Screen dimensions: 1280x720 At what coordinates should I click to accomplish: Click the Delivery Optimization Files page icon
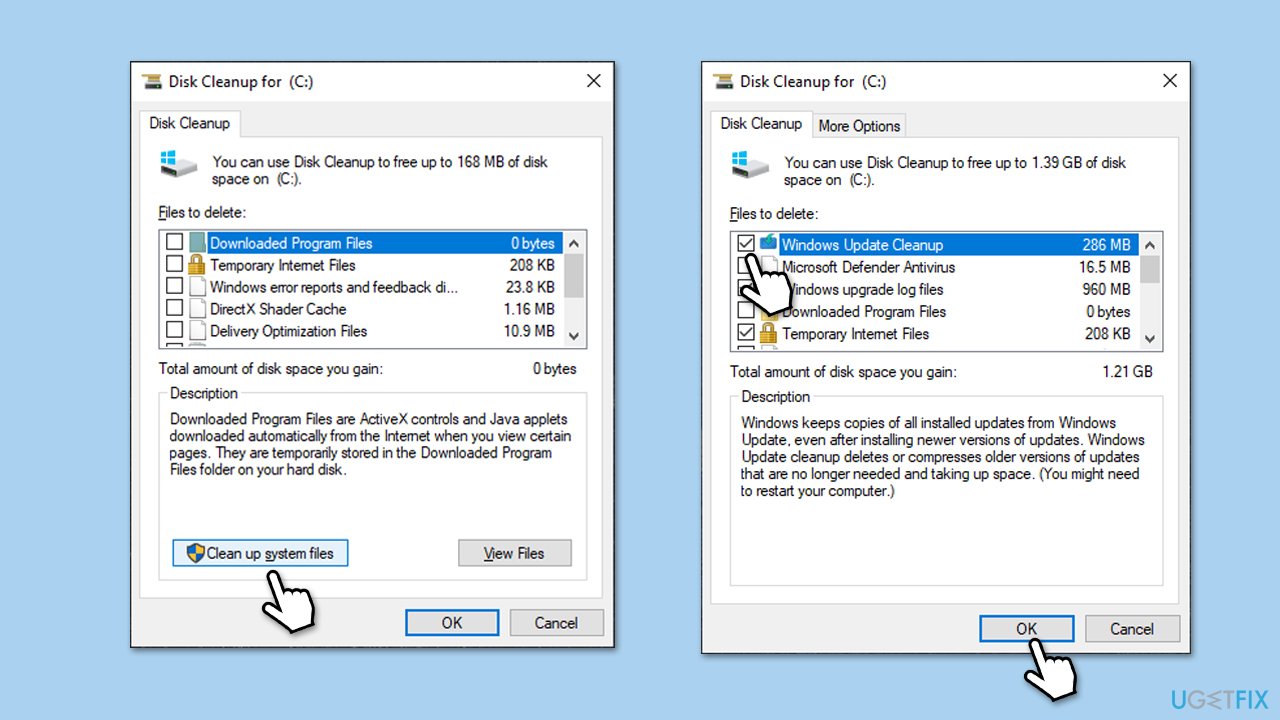point(197,331)
